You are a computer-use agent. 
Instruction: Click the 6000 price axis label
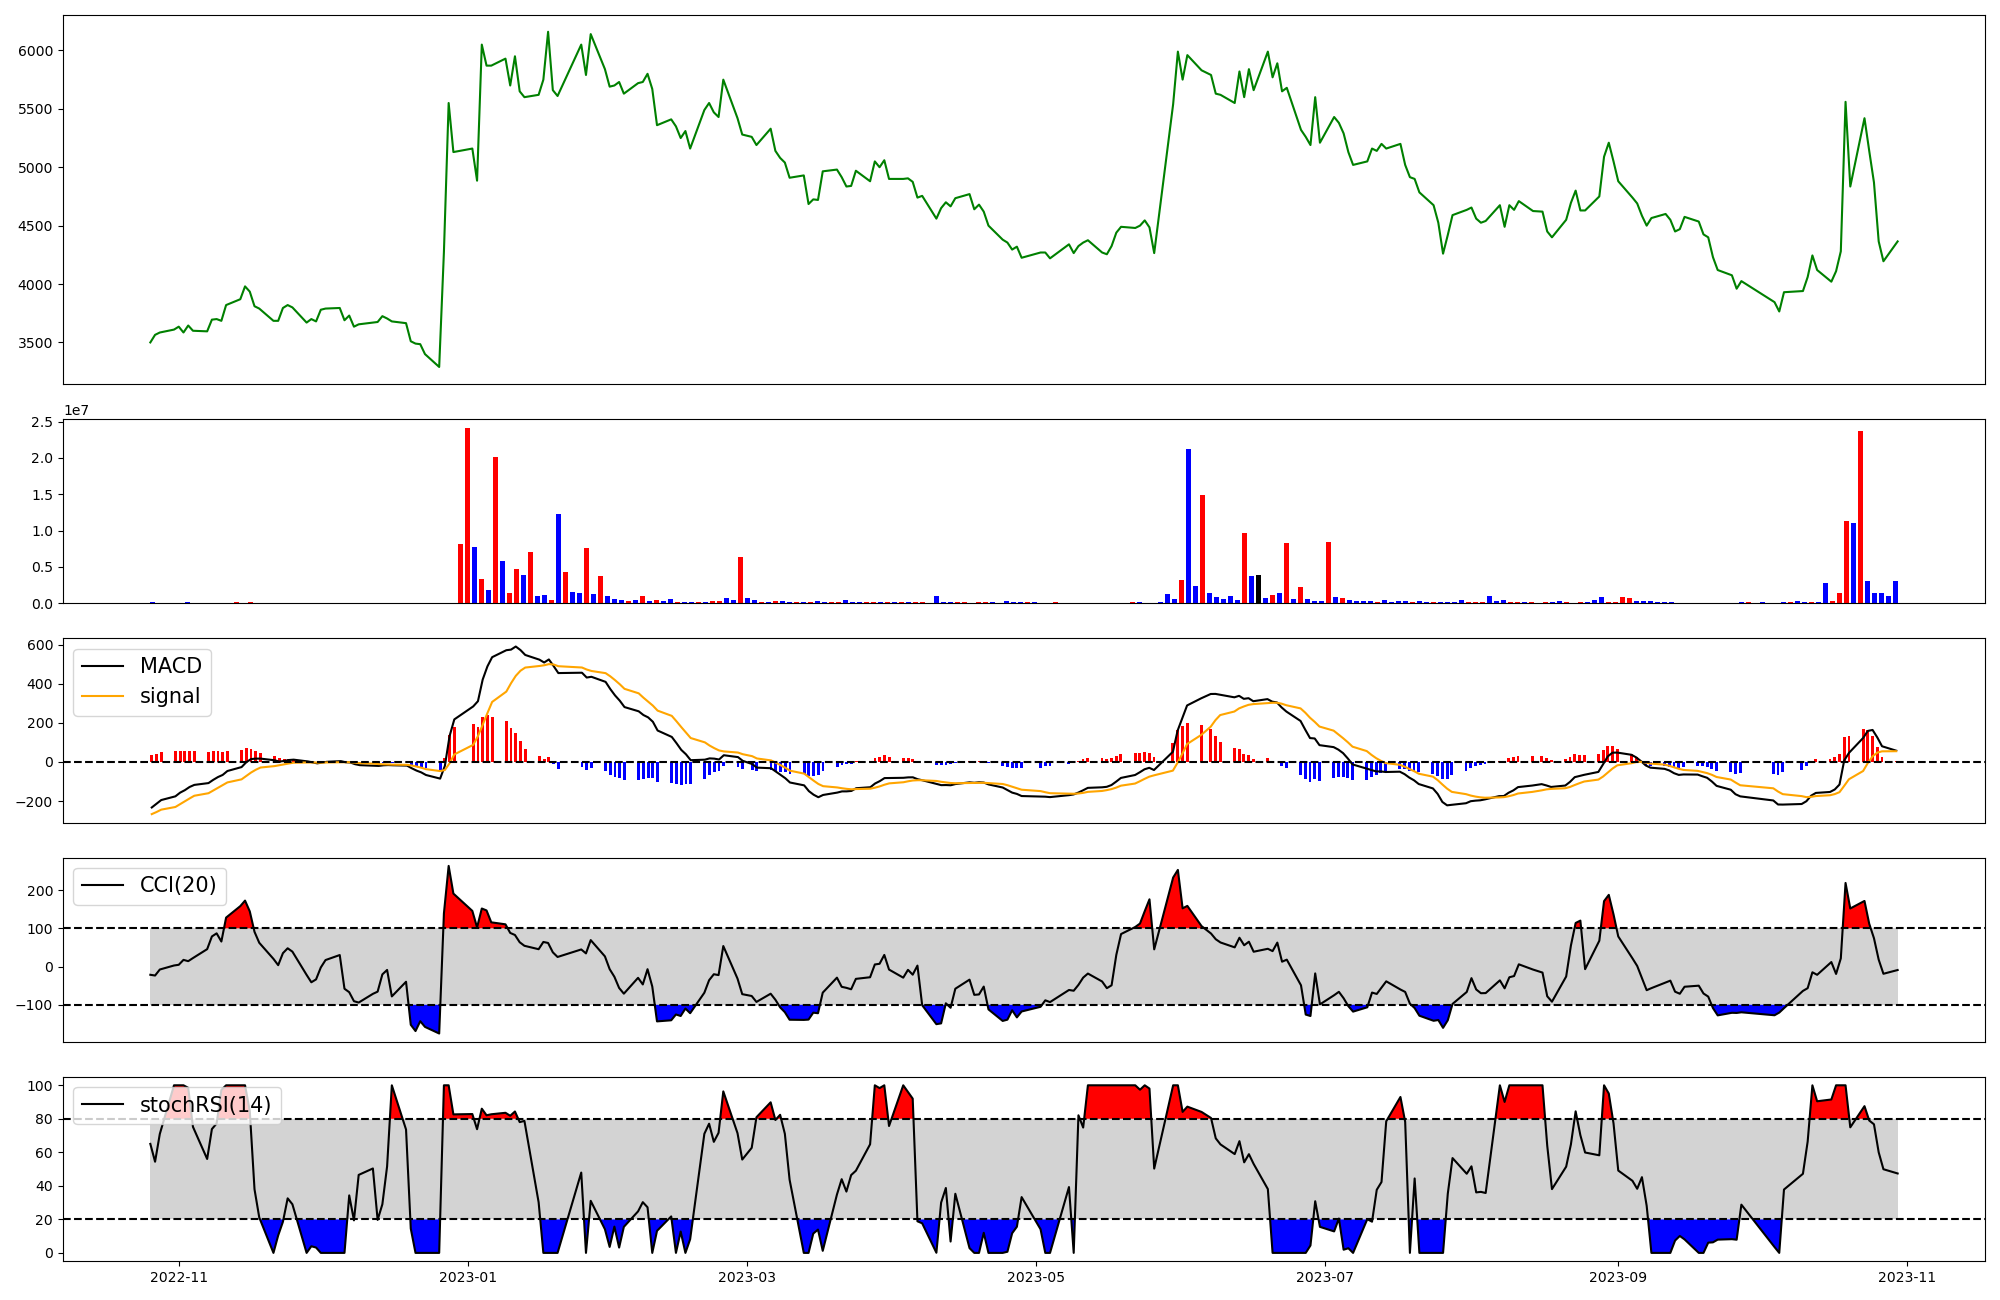[x=37, y=51]
